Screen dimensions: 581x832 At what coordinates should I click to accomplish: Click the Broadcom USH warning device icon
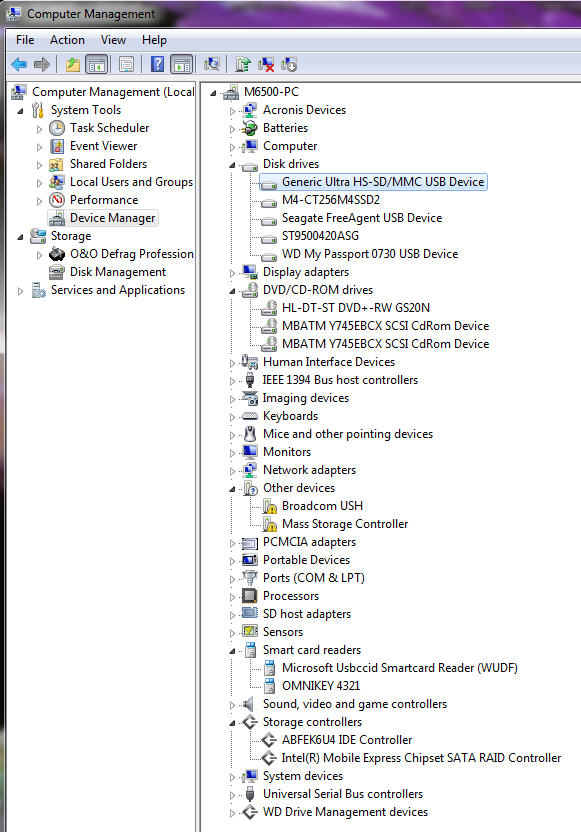click(x=270, y=506)
